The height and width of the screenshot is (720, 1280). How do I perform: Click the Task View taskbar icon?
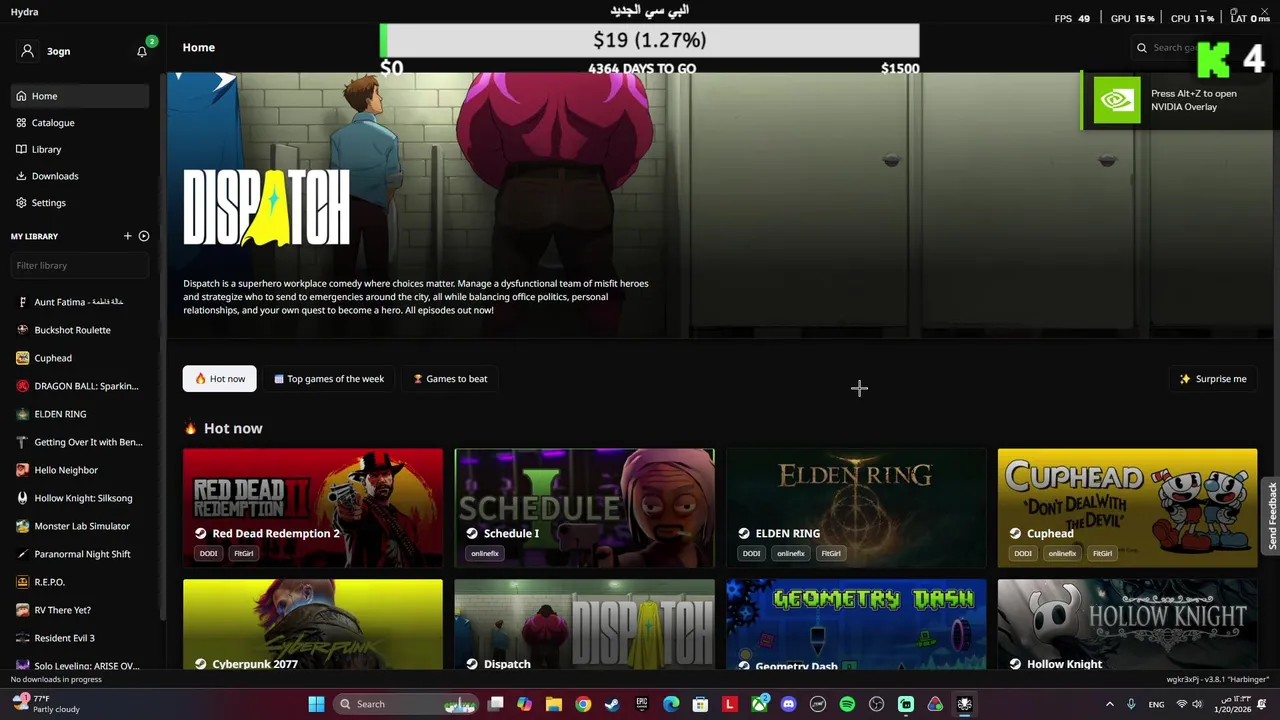pos(495,704)
